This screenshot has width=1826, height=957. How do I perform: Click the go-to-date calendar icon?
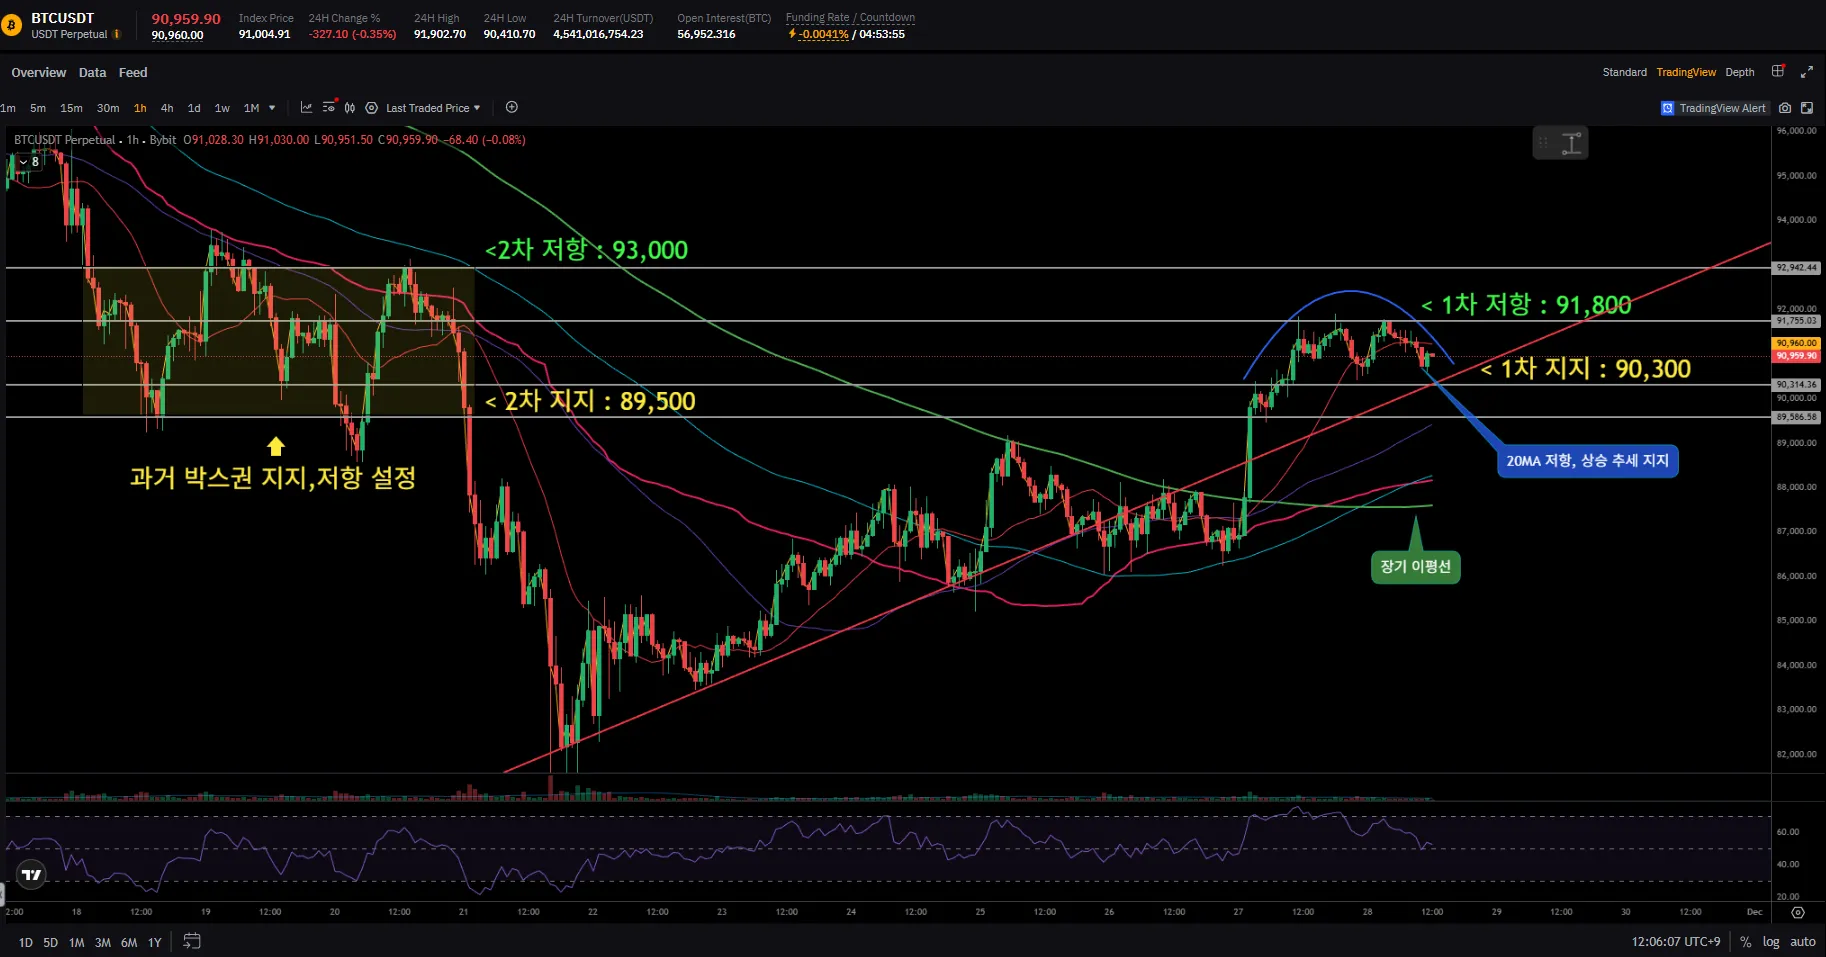[x=192, y=941]
